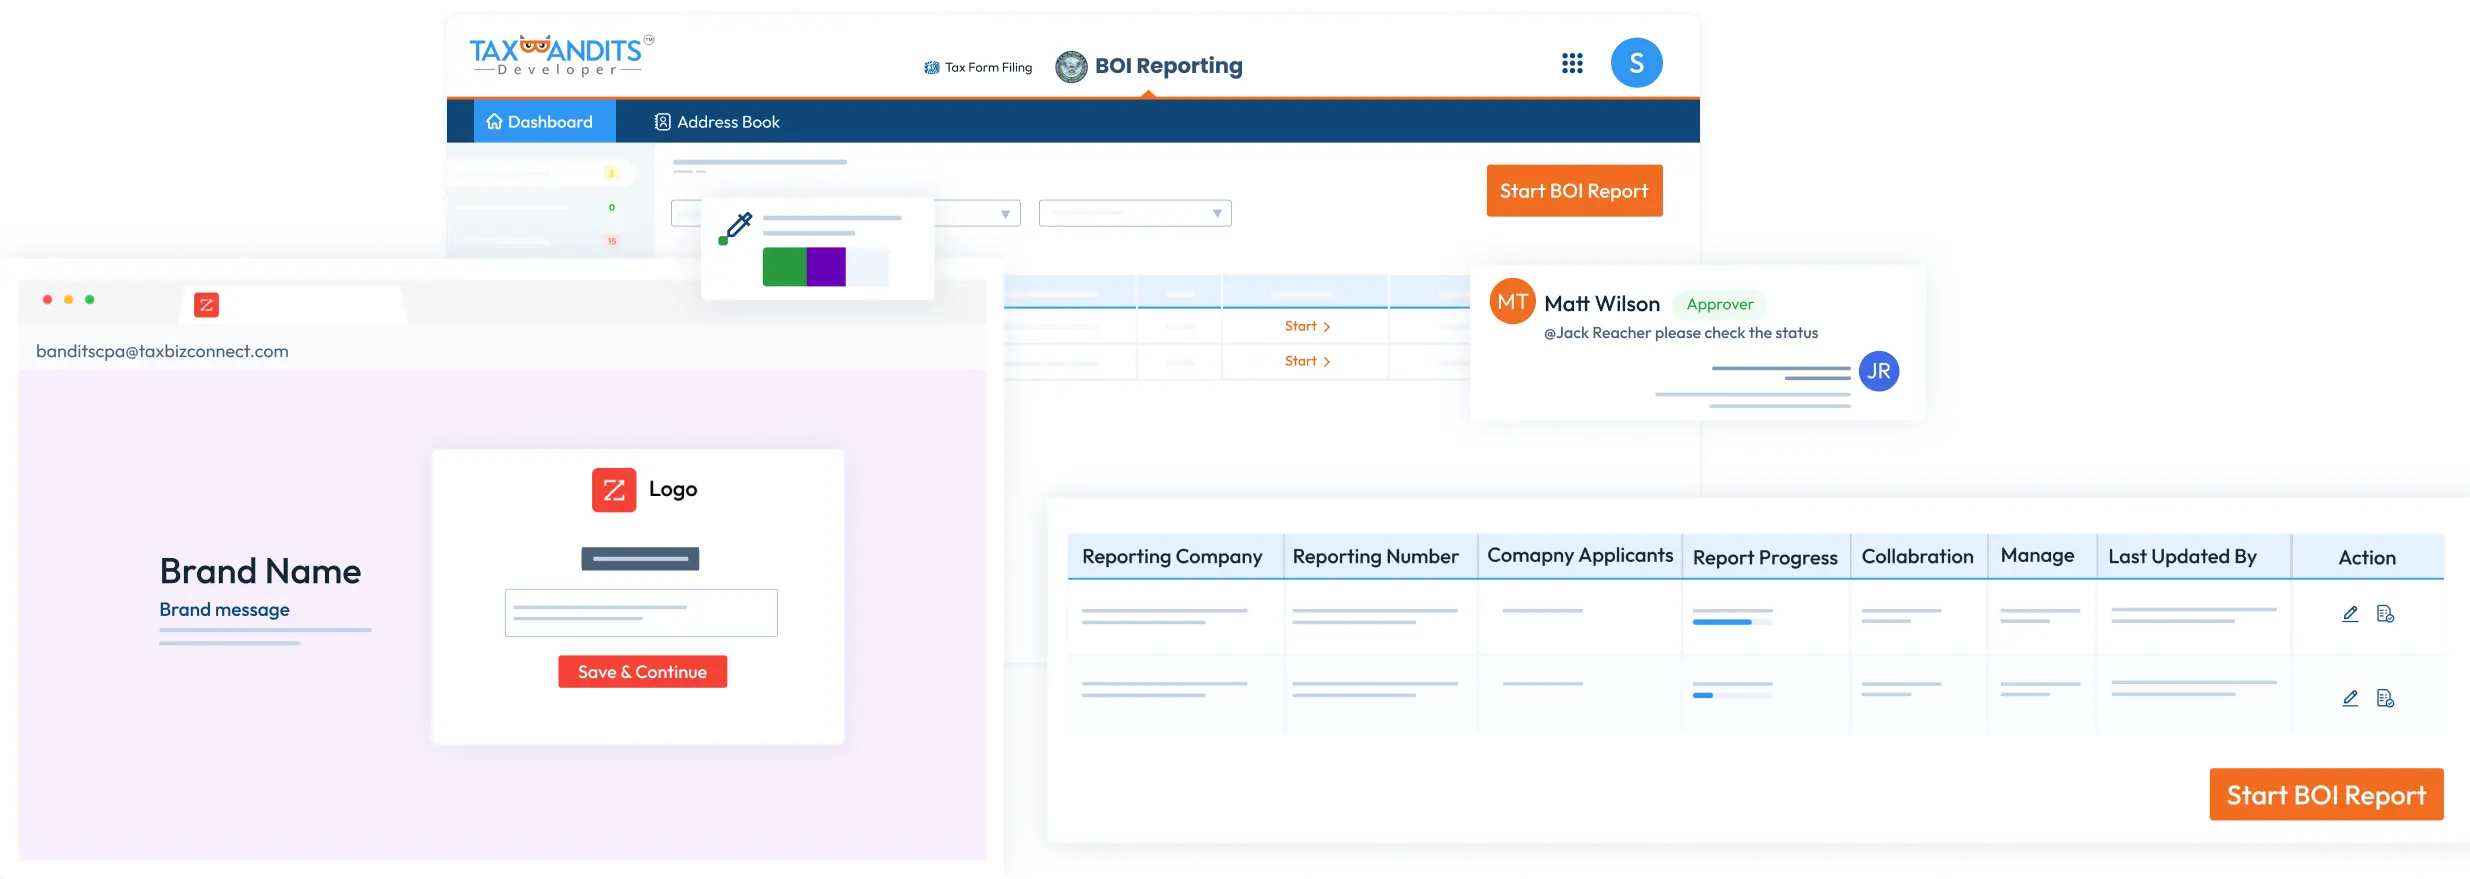Click the JR user avatar
The image size is (2470, 879).
[x=1878, y=371]
